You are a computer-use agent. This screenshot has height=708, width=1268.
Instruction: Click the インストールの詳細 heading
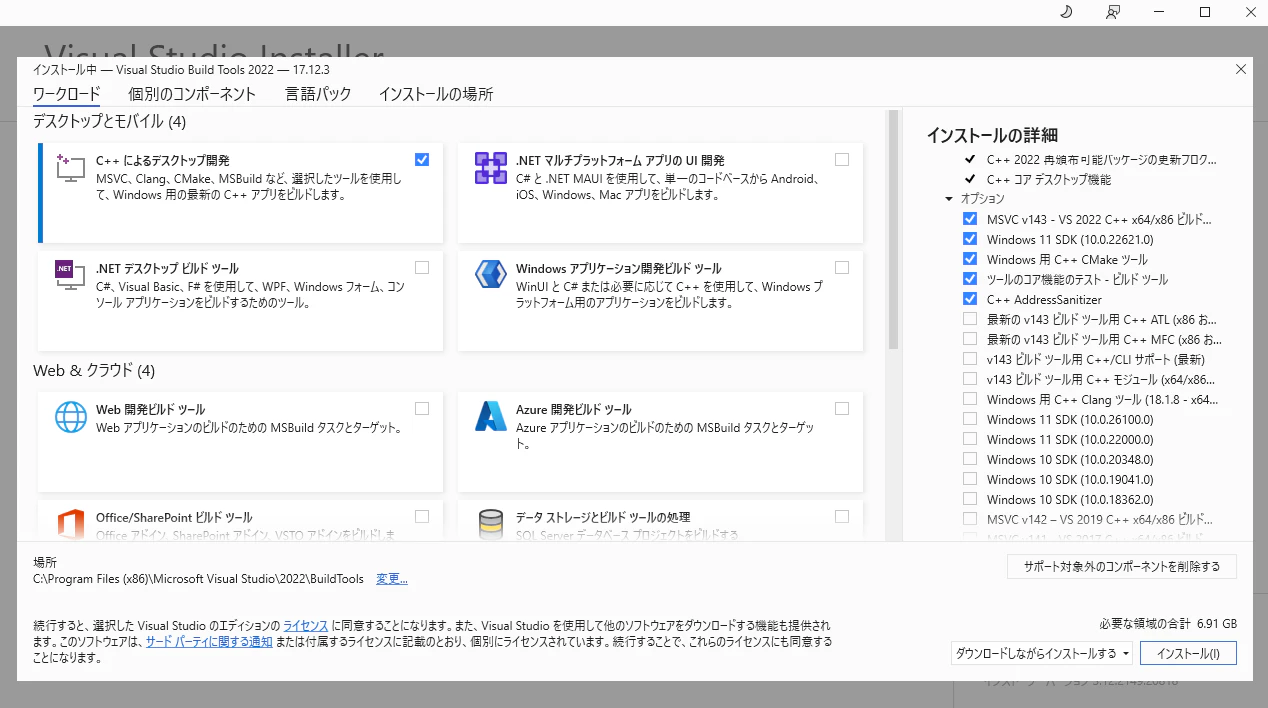pos(992,135)
